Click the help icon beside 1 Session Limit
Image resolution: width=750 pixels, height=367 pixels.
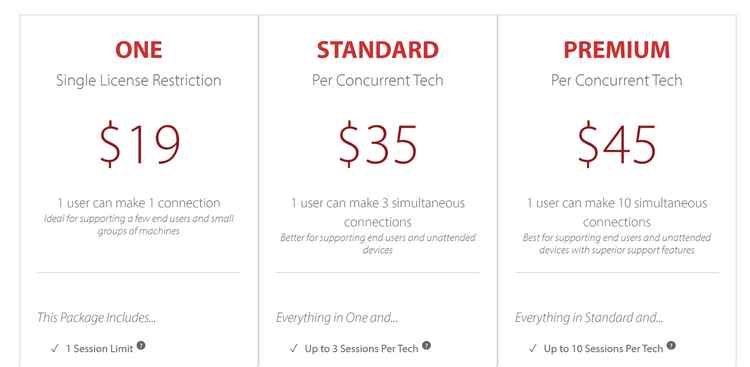point(141,345)
